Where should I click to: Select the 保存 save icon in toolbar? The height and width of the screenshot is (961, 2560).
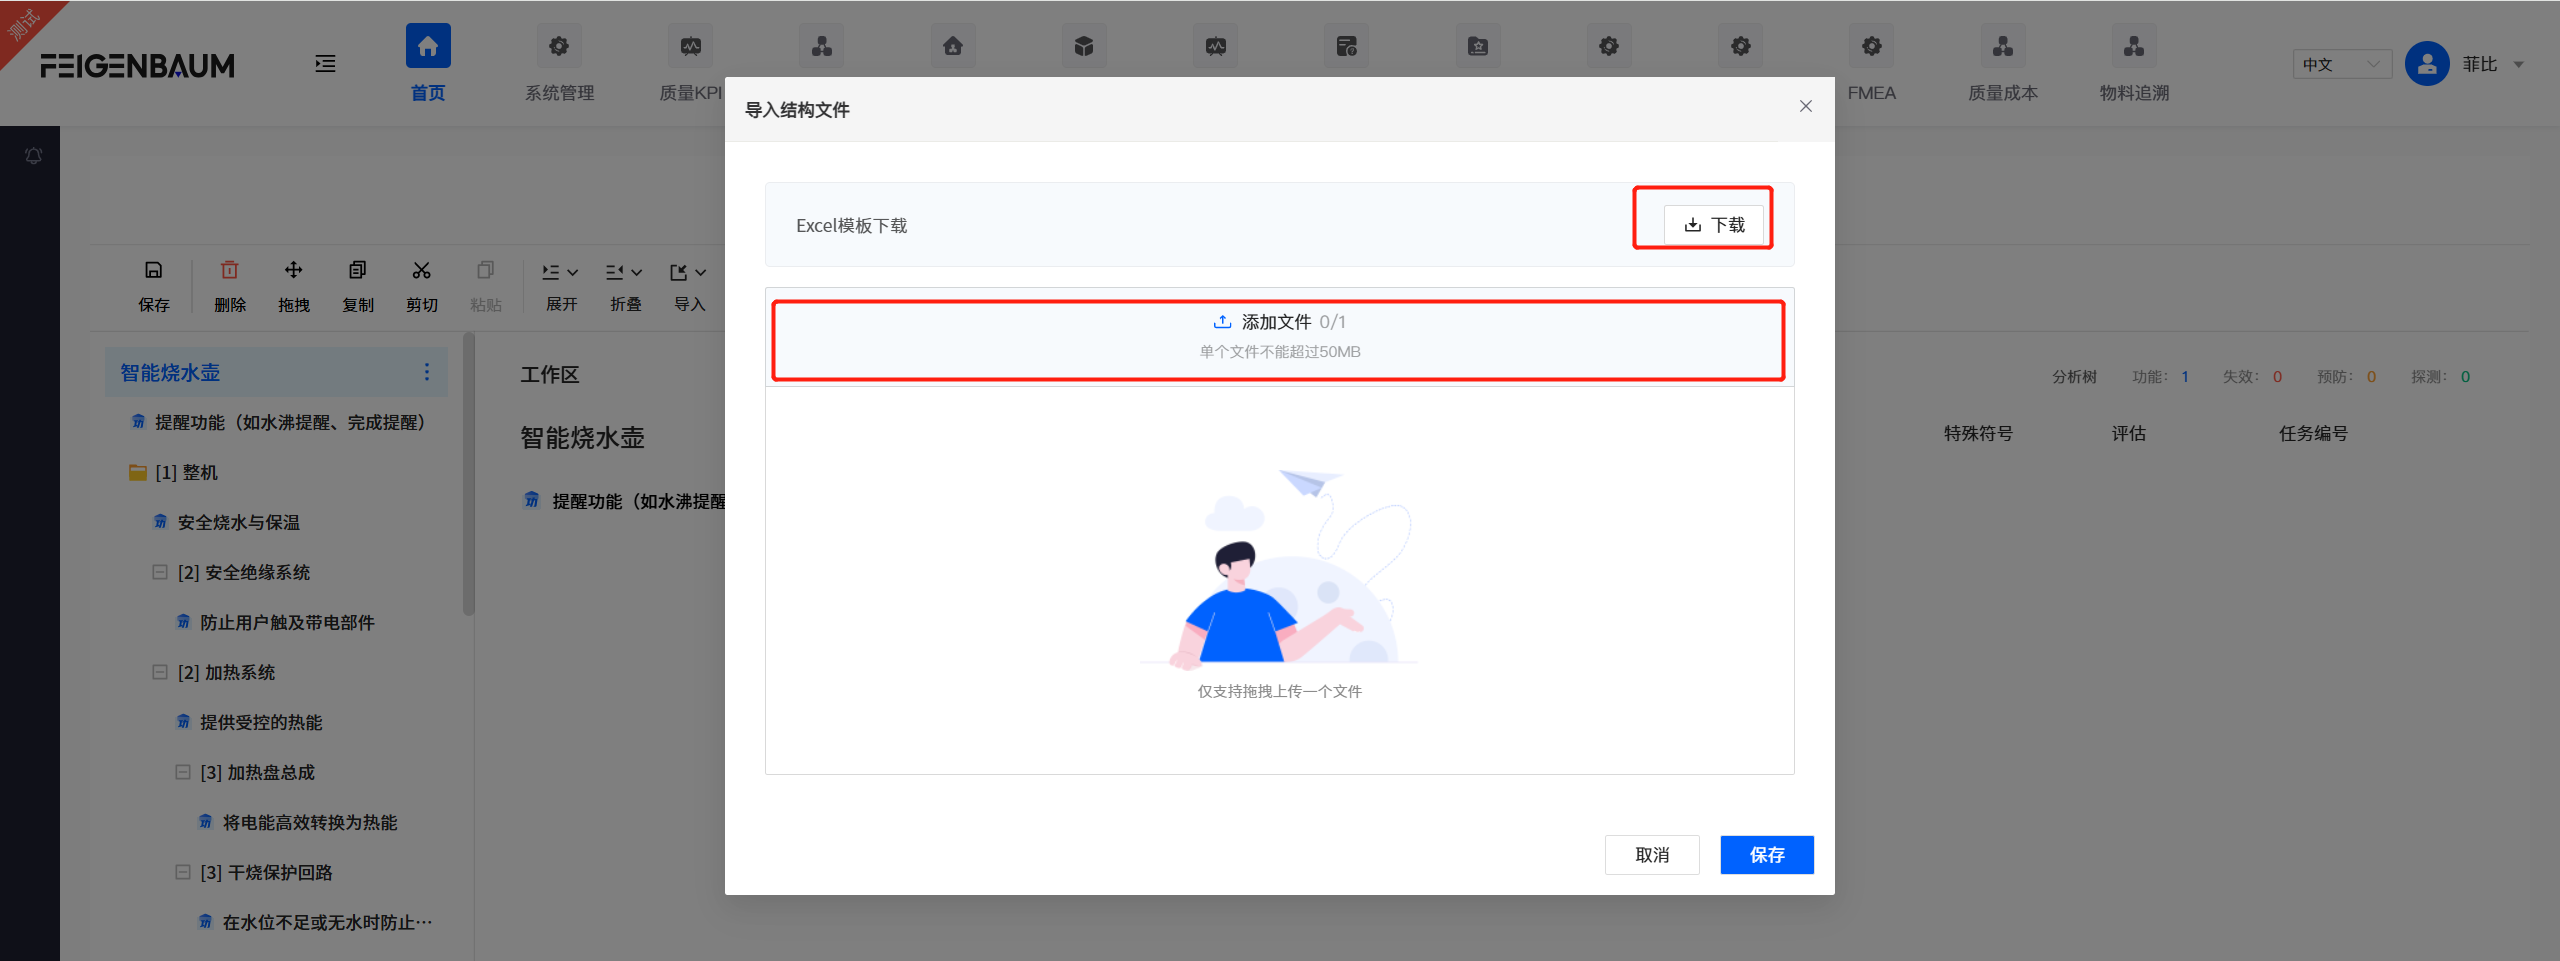pyautogui.click(x=153, y=270)
